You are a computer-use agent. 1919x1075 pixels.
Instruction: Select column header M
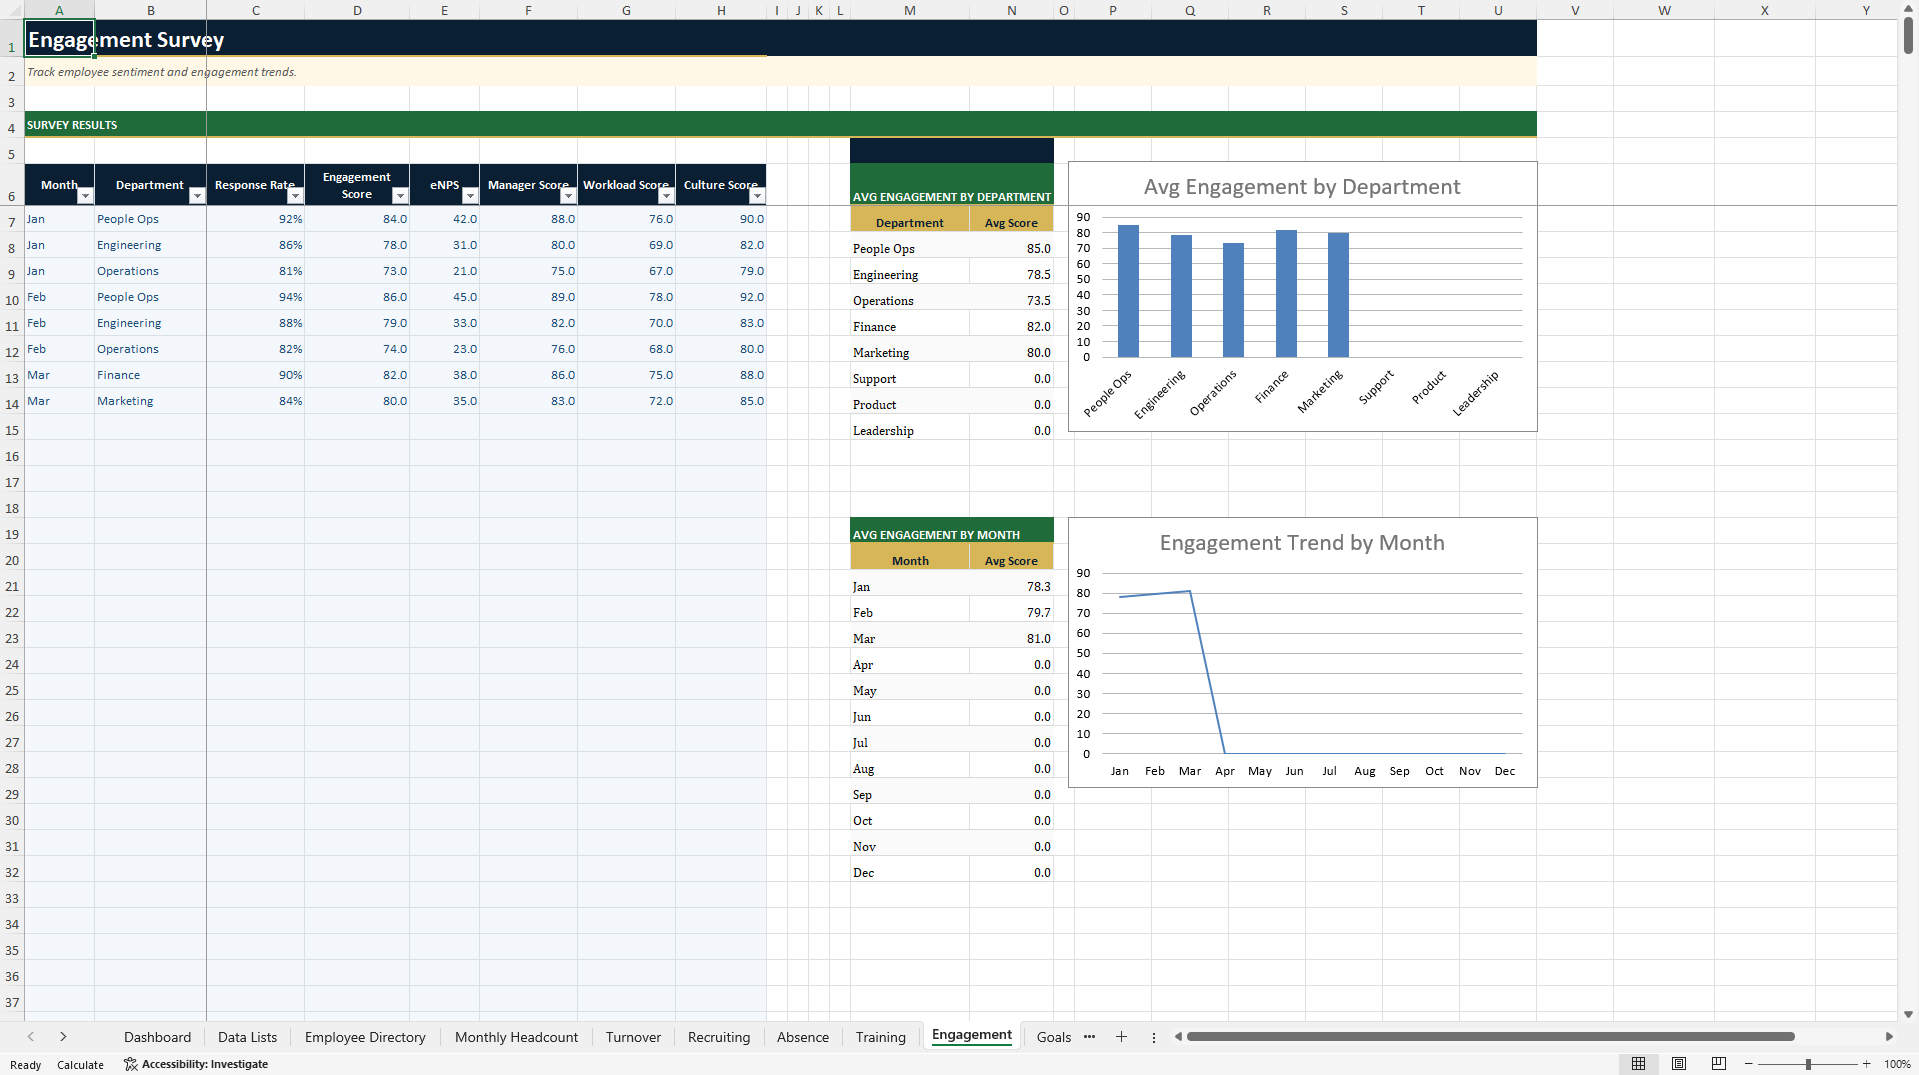(x=909, y=10)
